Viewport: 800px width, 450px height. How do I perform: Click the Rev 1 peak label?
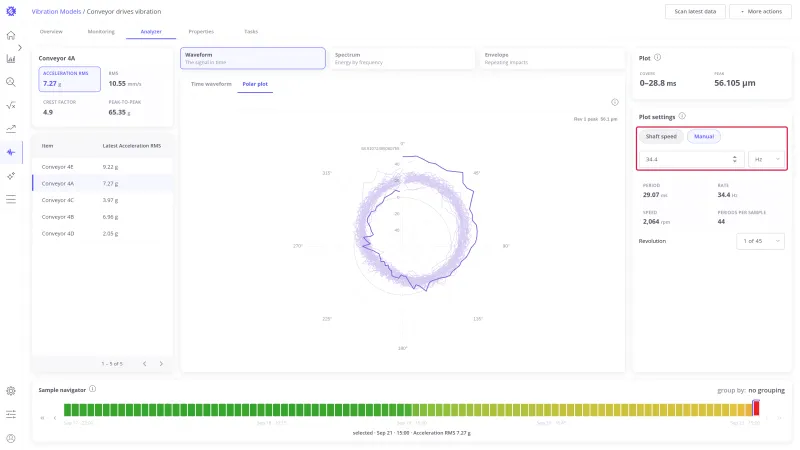coord(595,119)
